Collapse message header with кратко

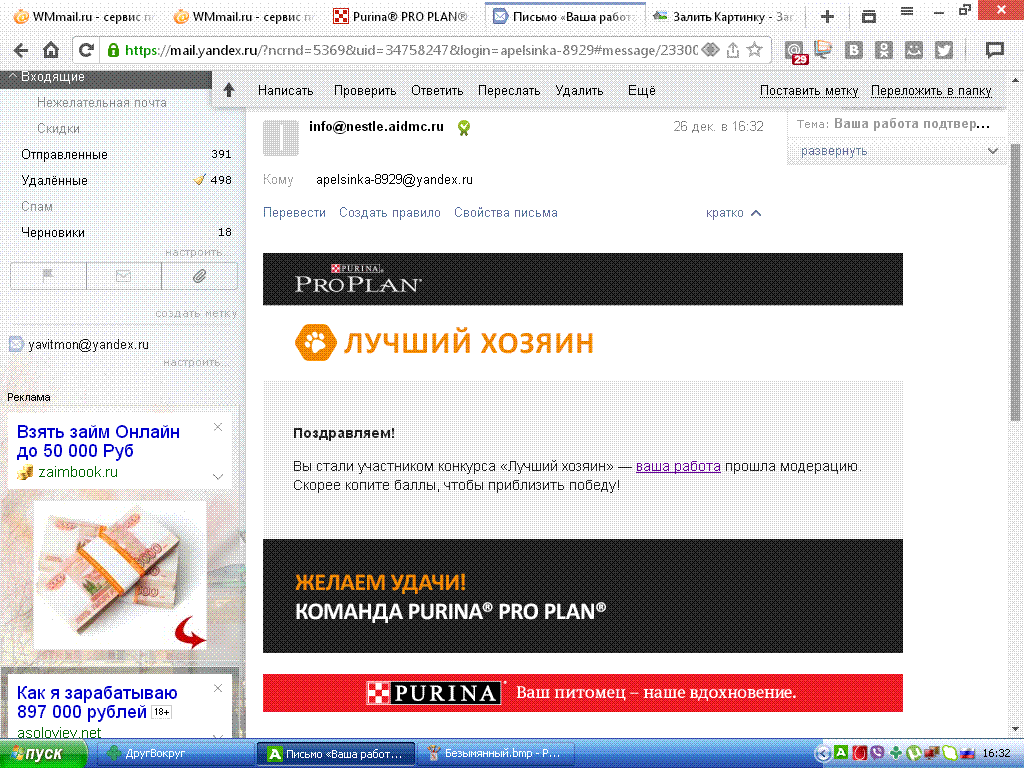tap(733, 213)
